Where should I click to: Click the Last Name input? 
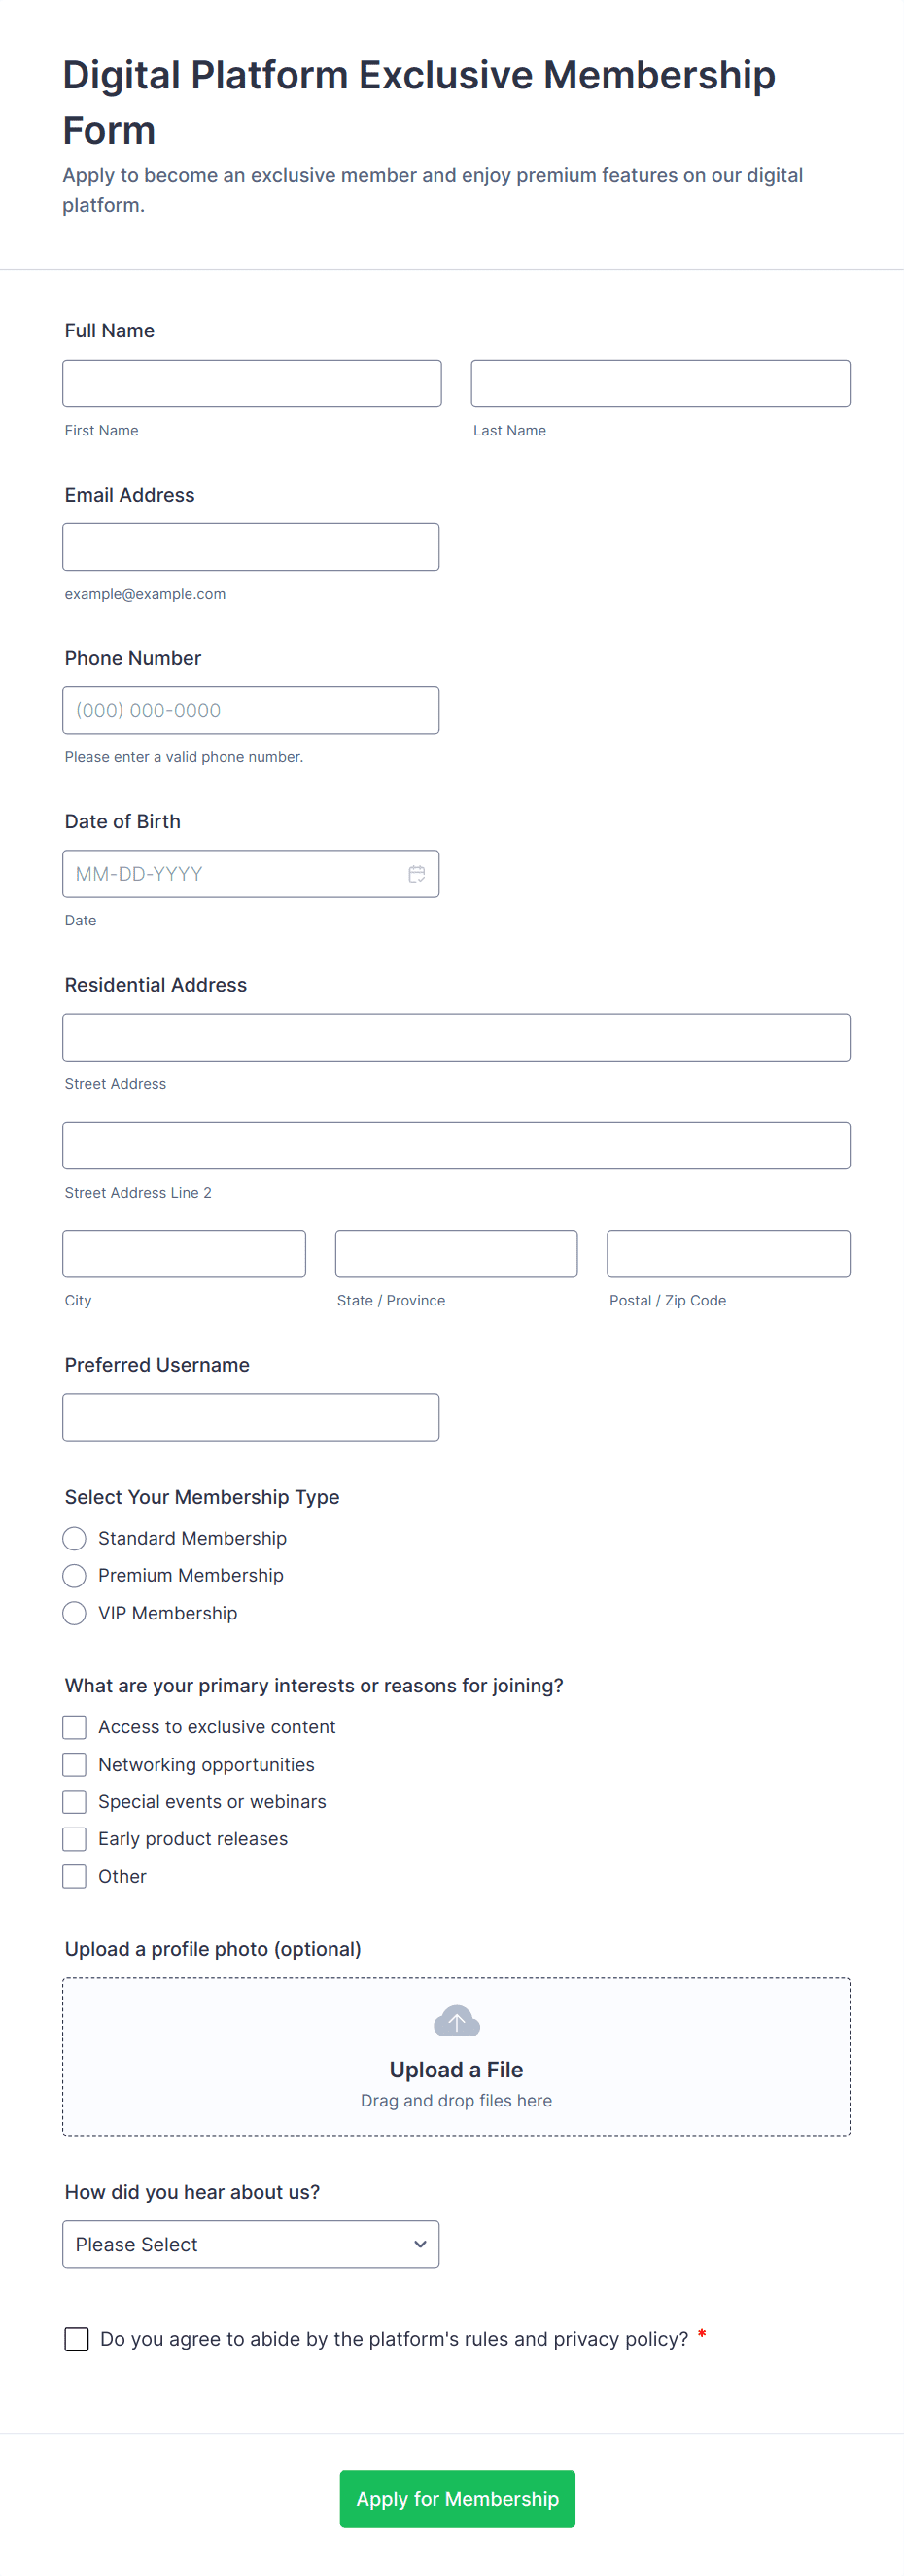pos(660,384)
